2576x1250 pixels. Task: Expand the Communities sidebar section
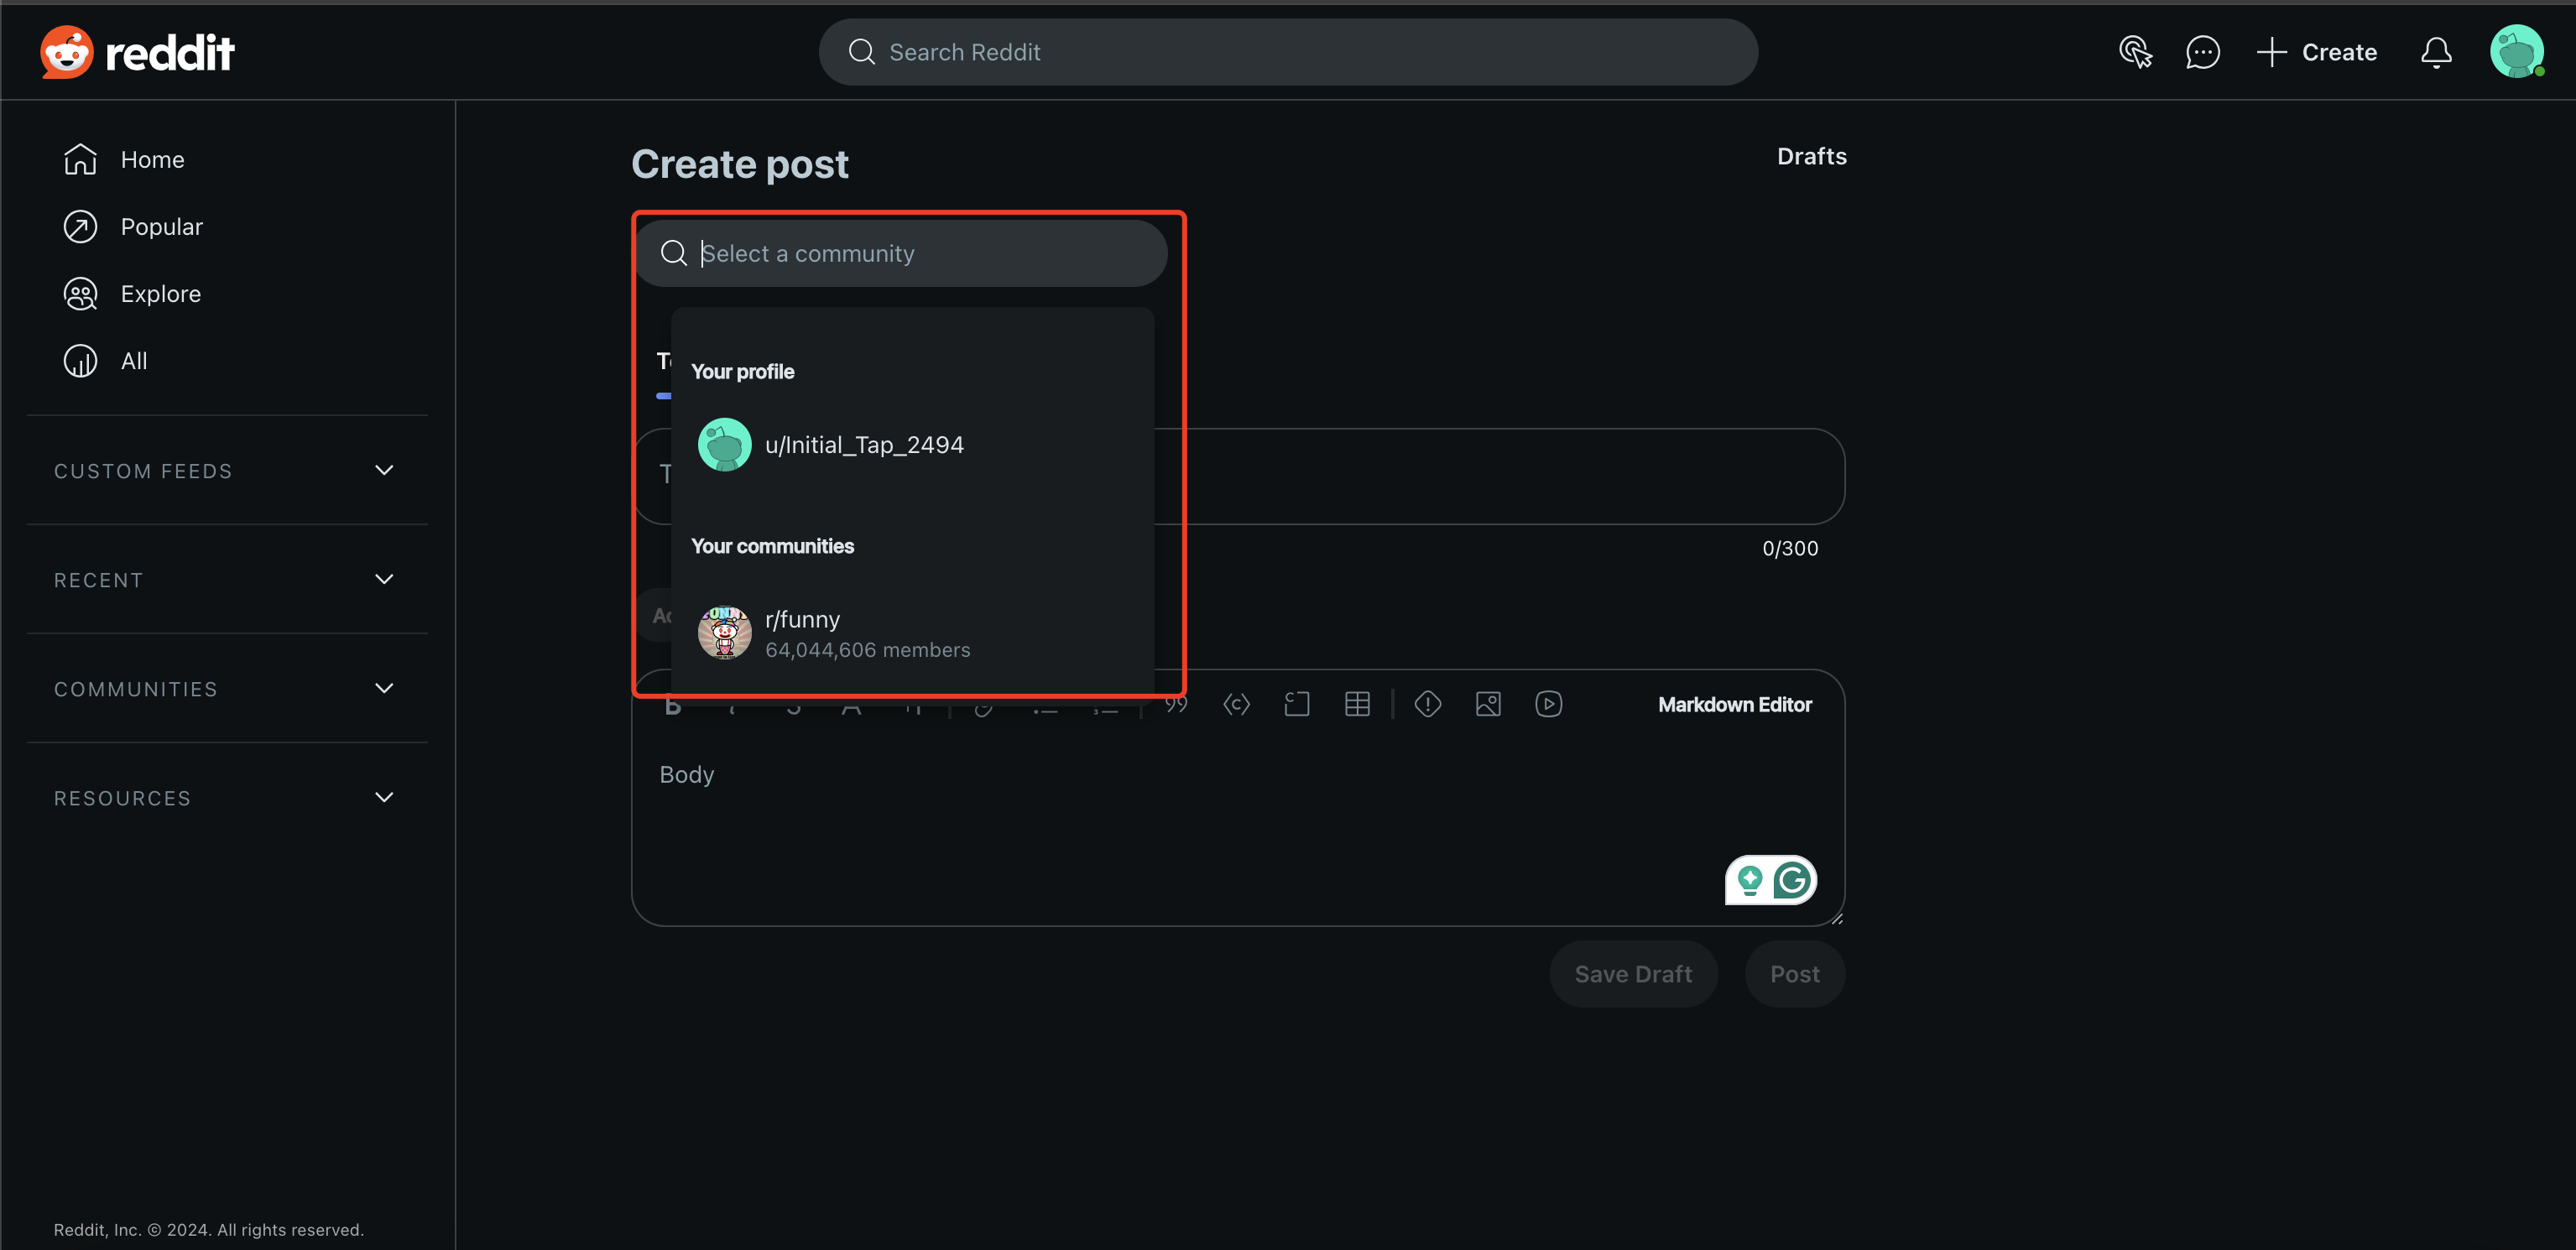384,688
